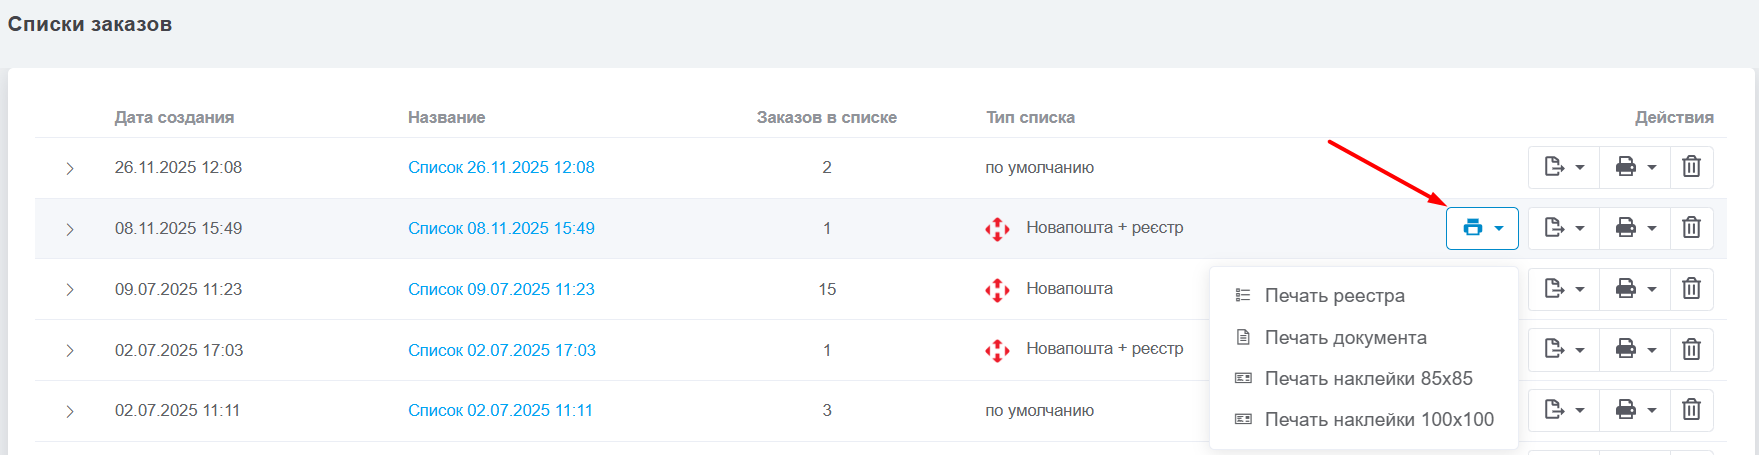Viewport: 1759px width, 455px height.
Task: Open print dropdown for list 26.11.2025 12:08
Action: tap(1635, 167)
